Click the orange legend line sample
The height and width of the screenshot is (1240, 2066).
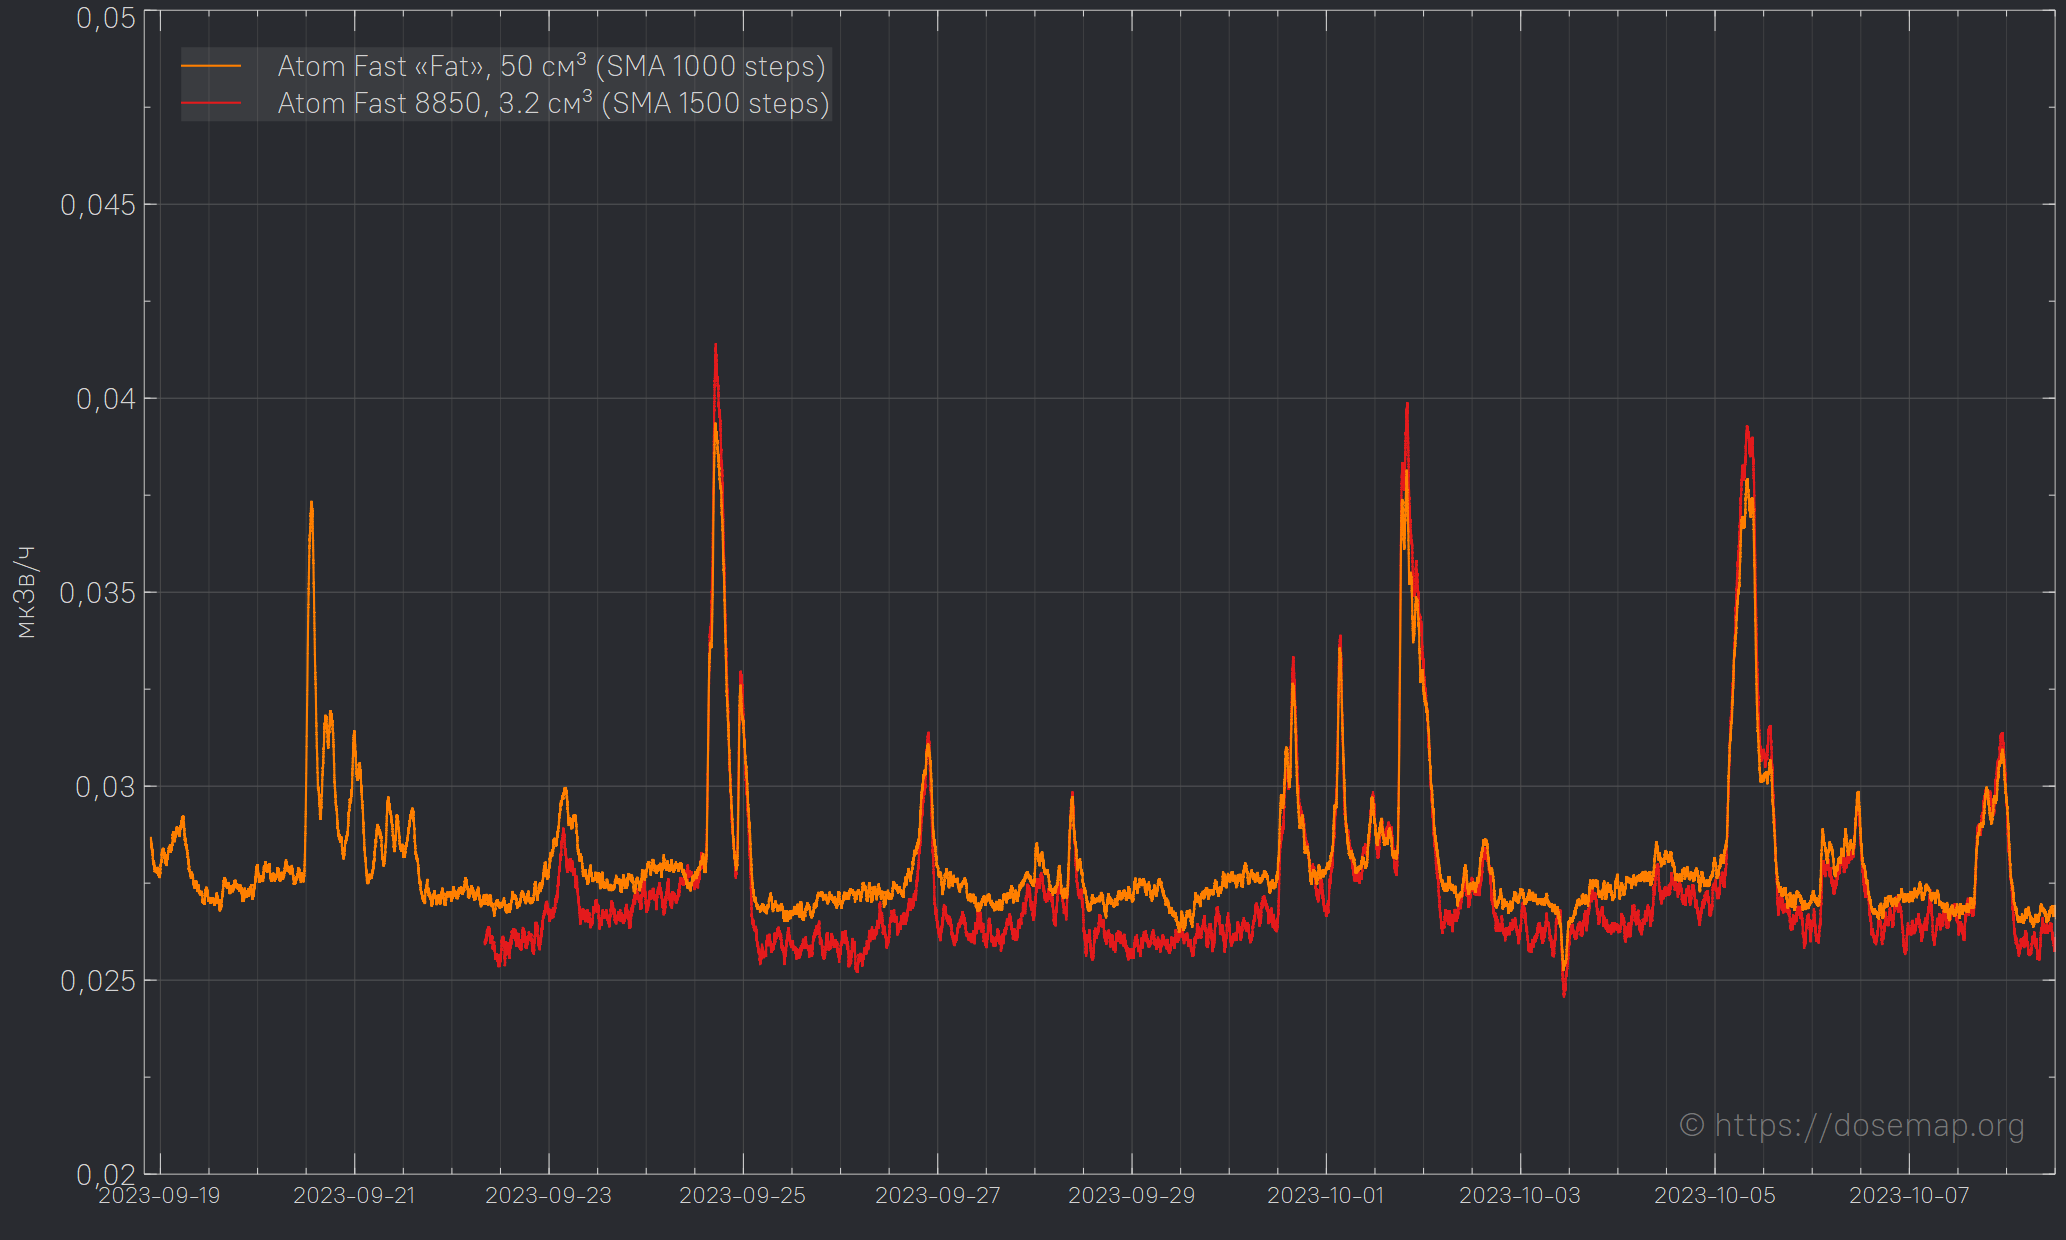point(211,67)
